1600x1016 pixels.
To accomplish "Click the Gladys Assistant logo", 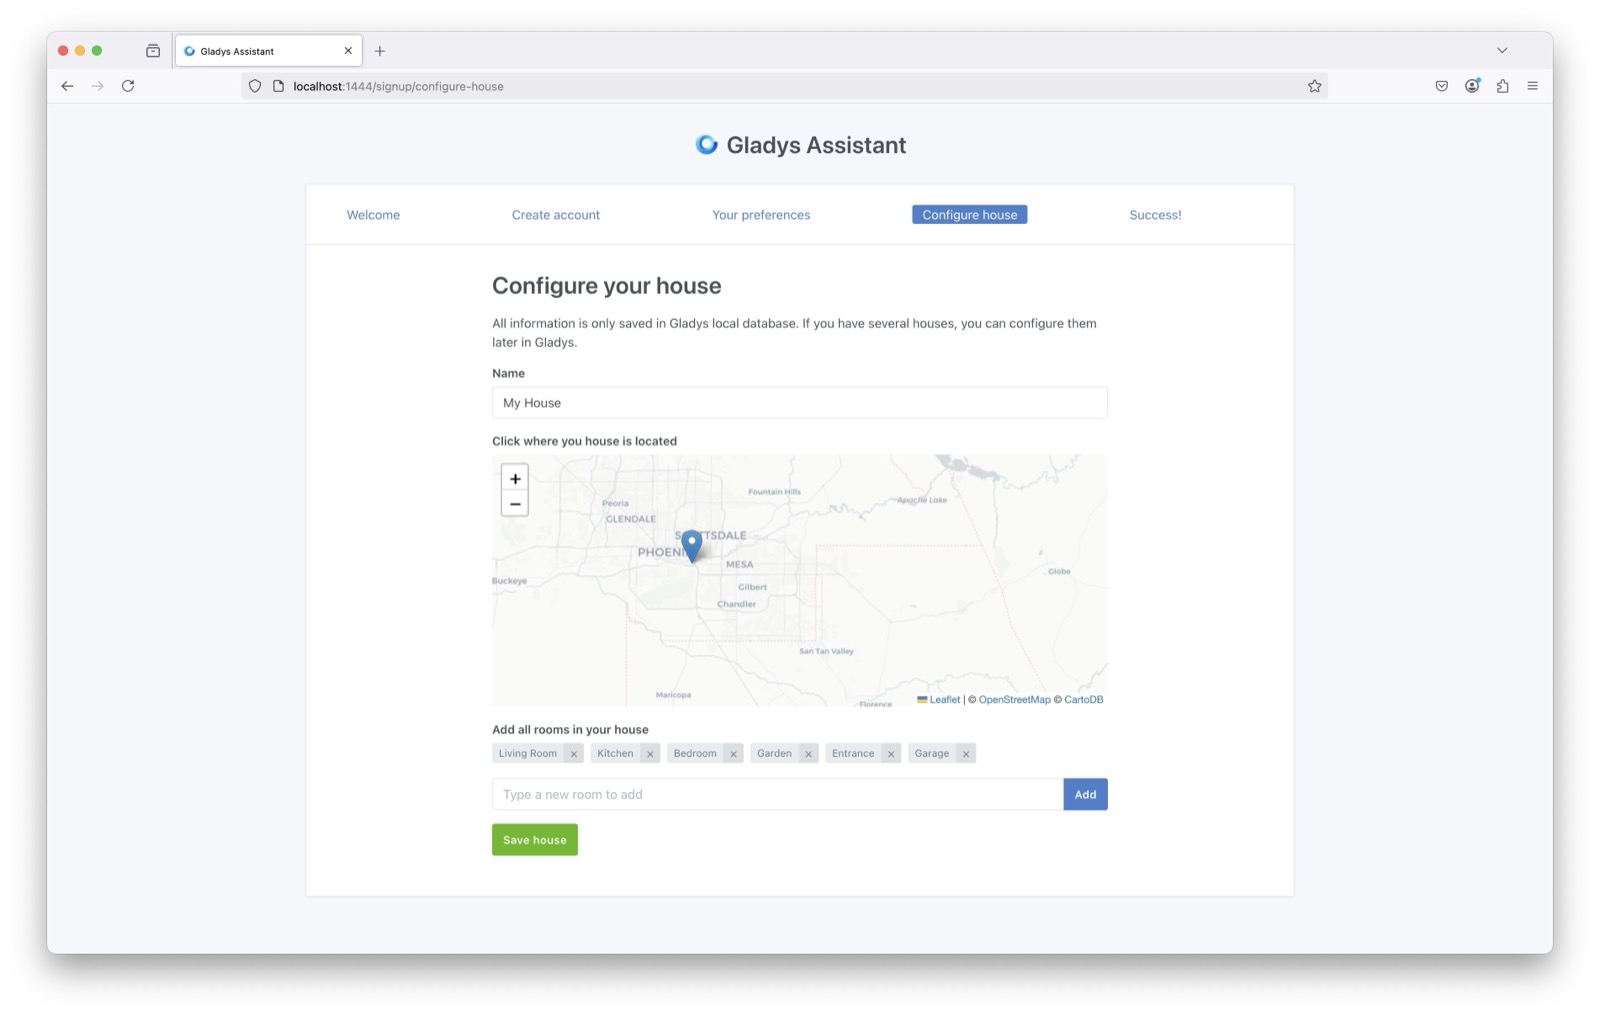I will [707, 144].
